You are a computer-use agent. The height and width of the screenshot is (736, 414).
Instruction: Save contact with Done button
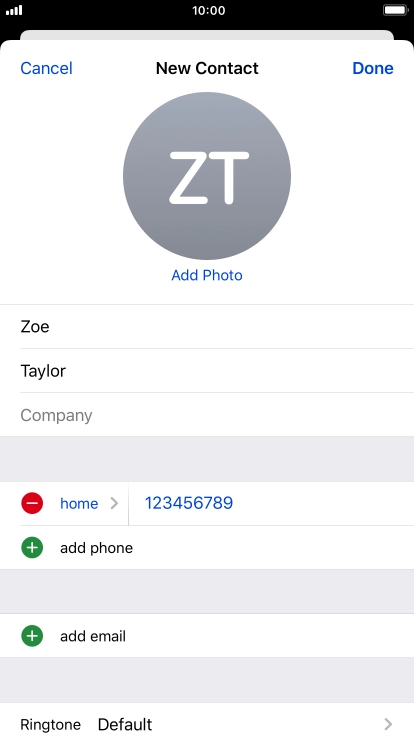(x=373, y=68)
